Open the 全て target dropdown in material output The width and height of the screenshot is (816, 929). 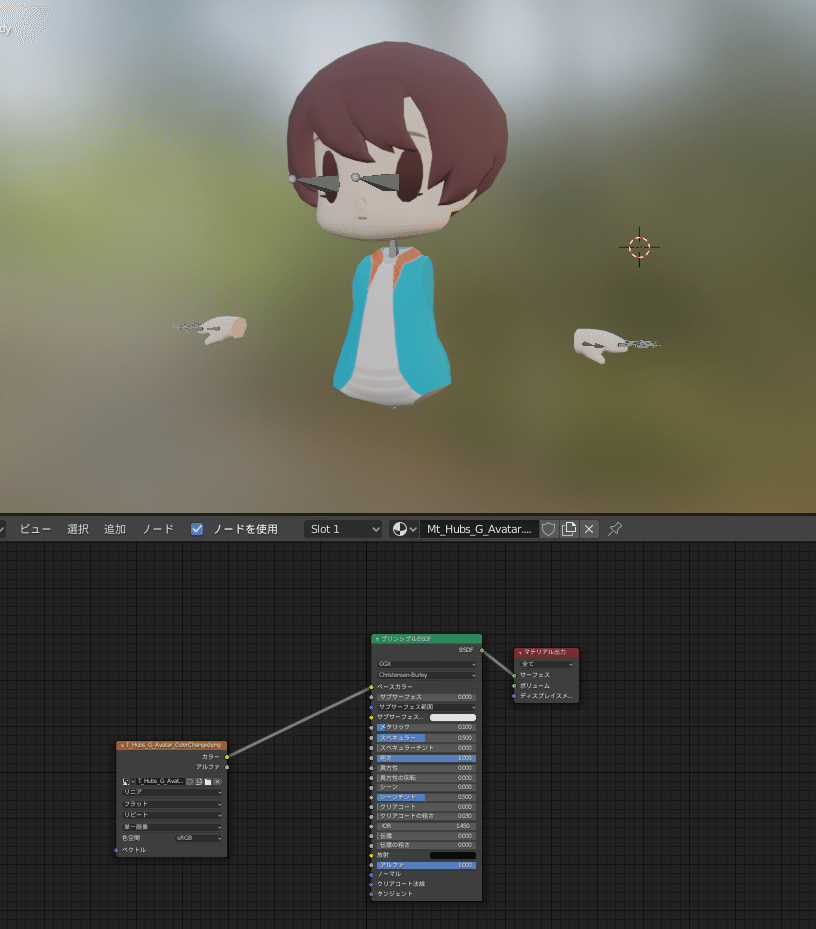click(x=546, y=664)
